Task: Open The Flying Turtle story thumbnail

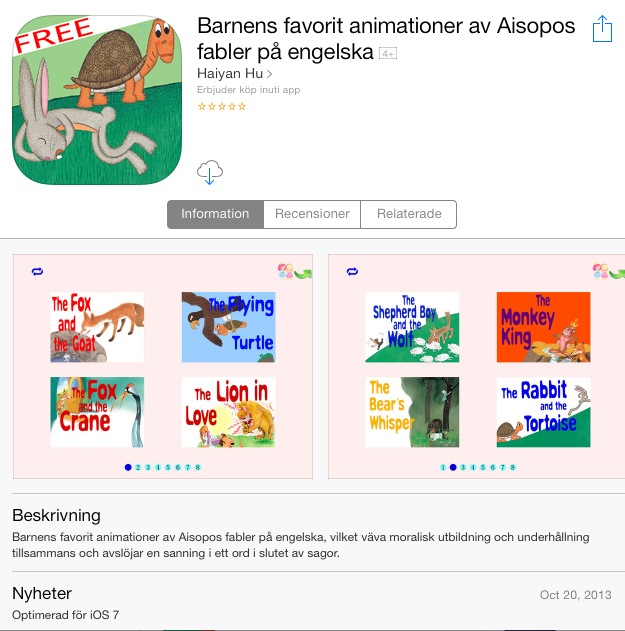Action: [x=228, y=327]
